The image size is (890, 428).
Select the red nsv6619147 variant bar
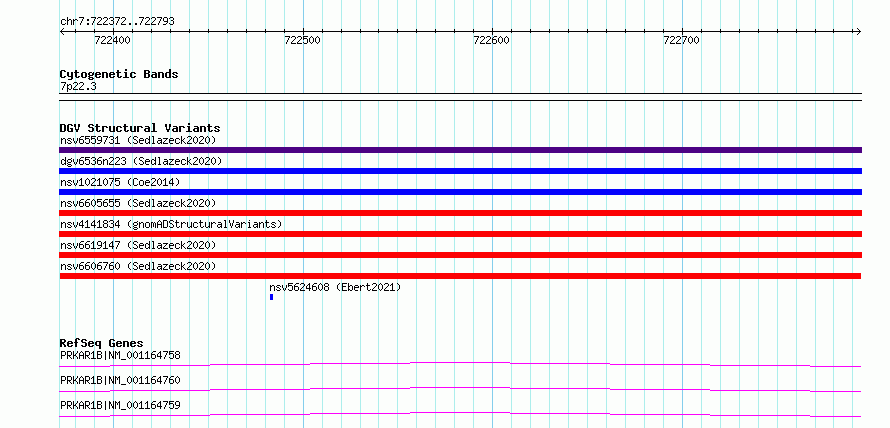click(460, 255)
